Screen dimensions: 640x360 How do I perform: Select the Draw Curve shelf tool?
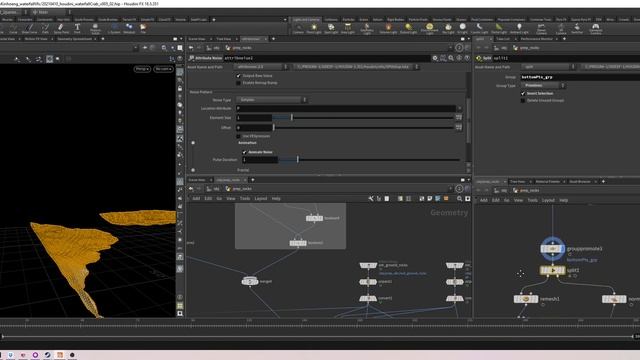click(29, 28)
